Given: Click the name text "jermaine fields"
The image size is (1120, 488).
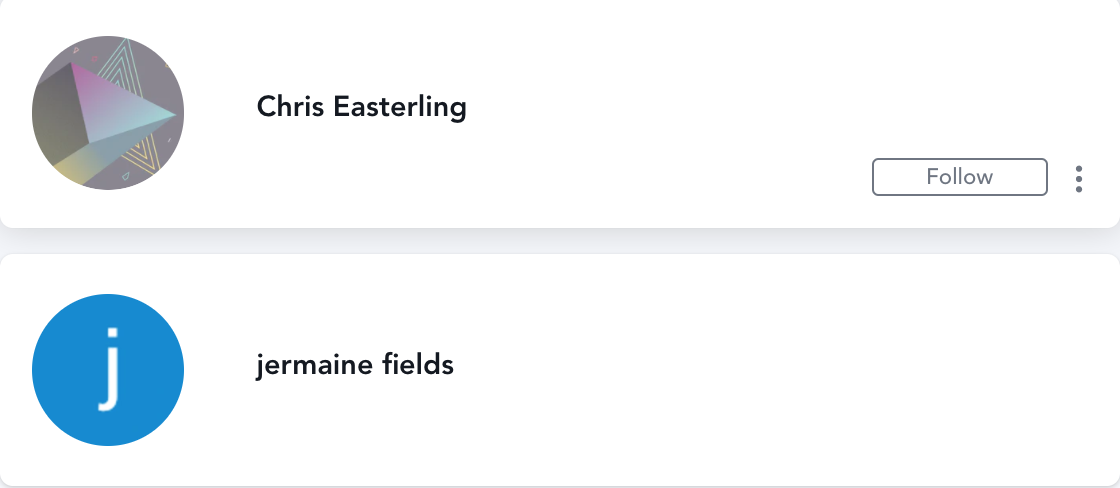Looking at the screenshot, I should pos(355,365).
